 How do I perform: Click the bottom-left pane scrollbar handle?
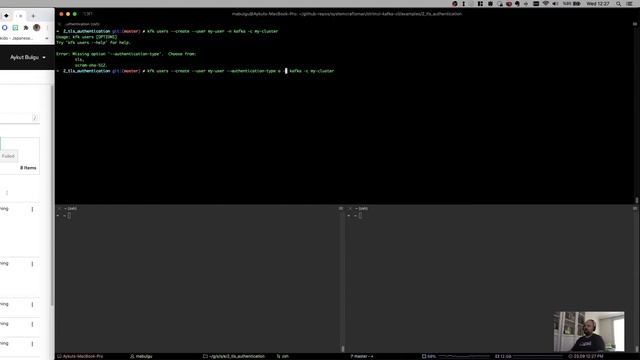click(343, 349)
